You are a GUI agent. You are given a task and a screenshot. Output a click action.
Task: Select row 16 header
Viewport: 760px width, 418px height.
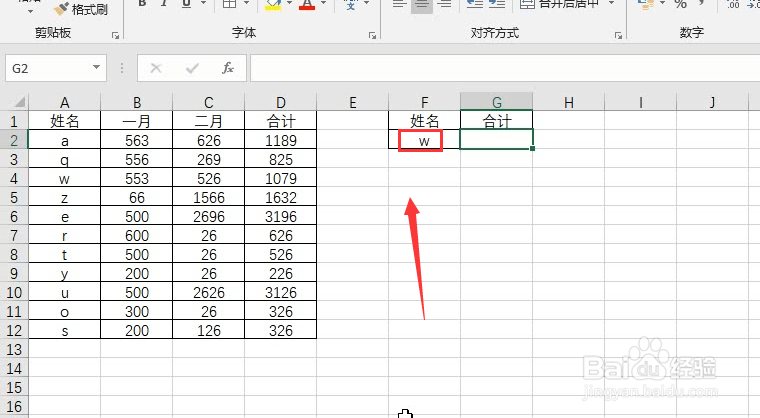pos(14,406)
